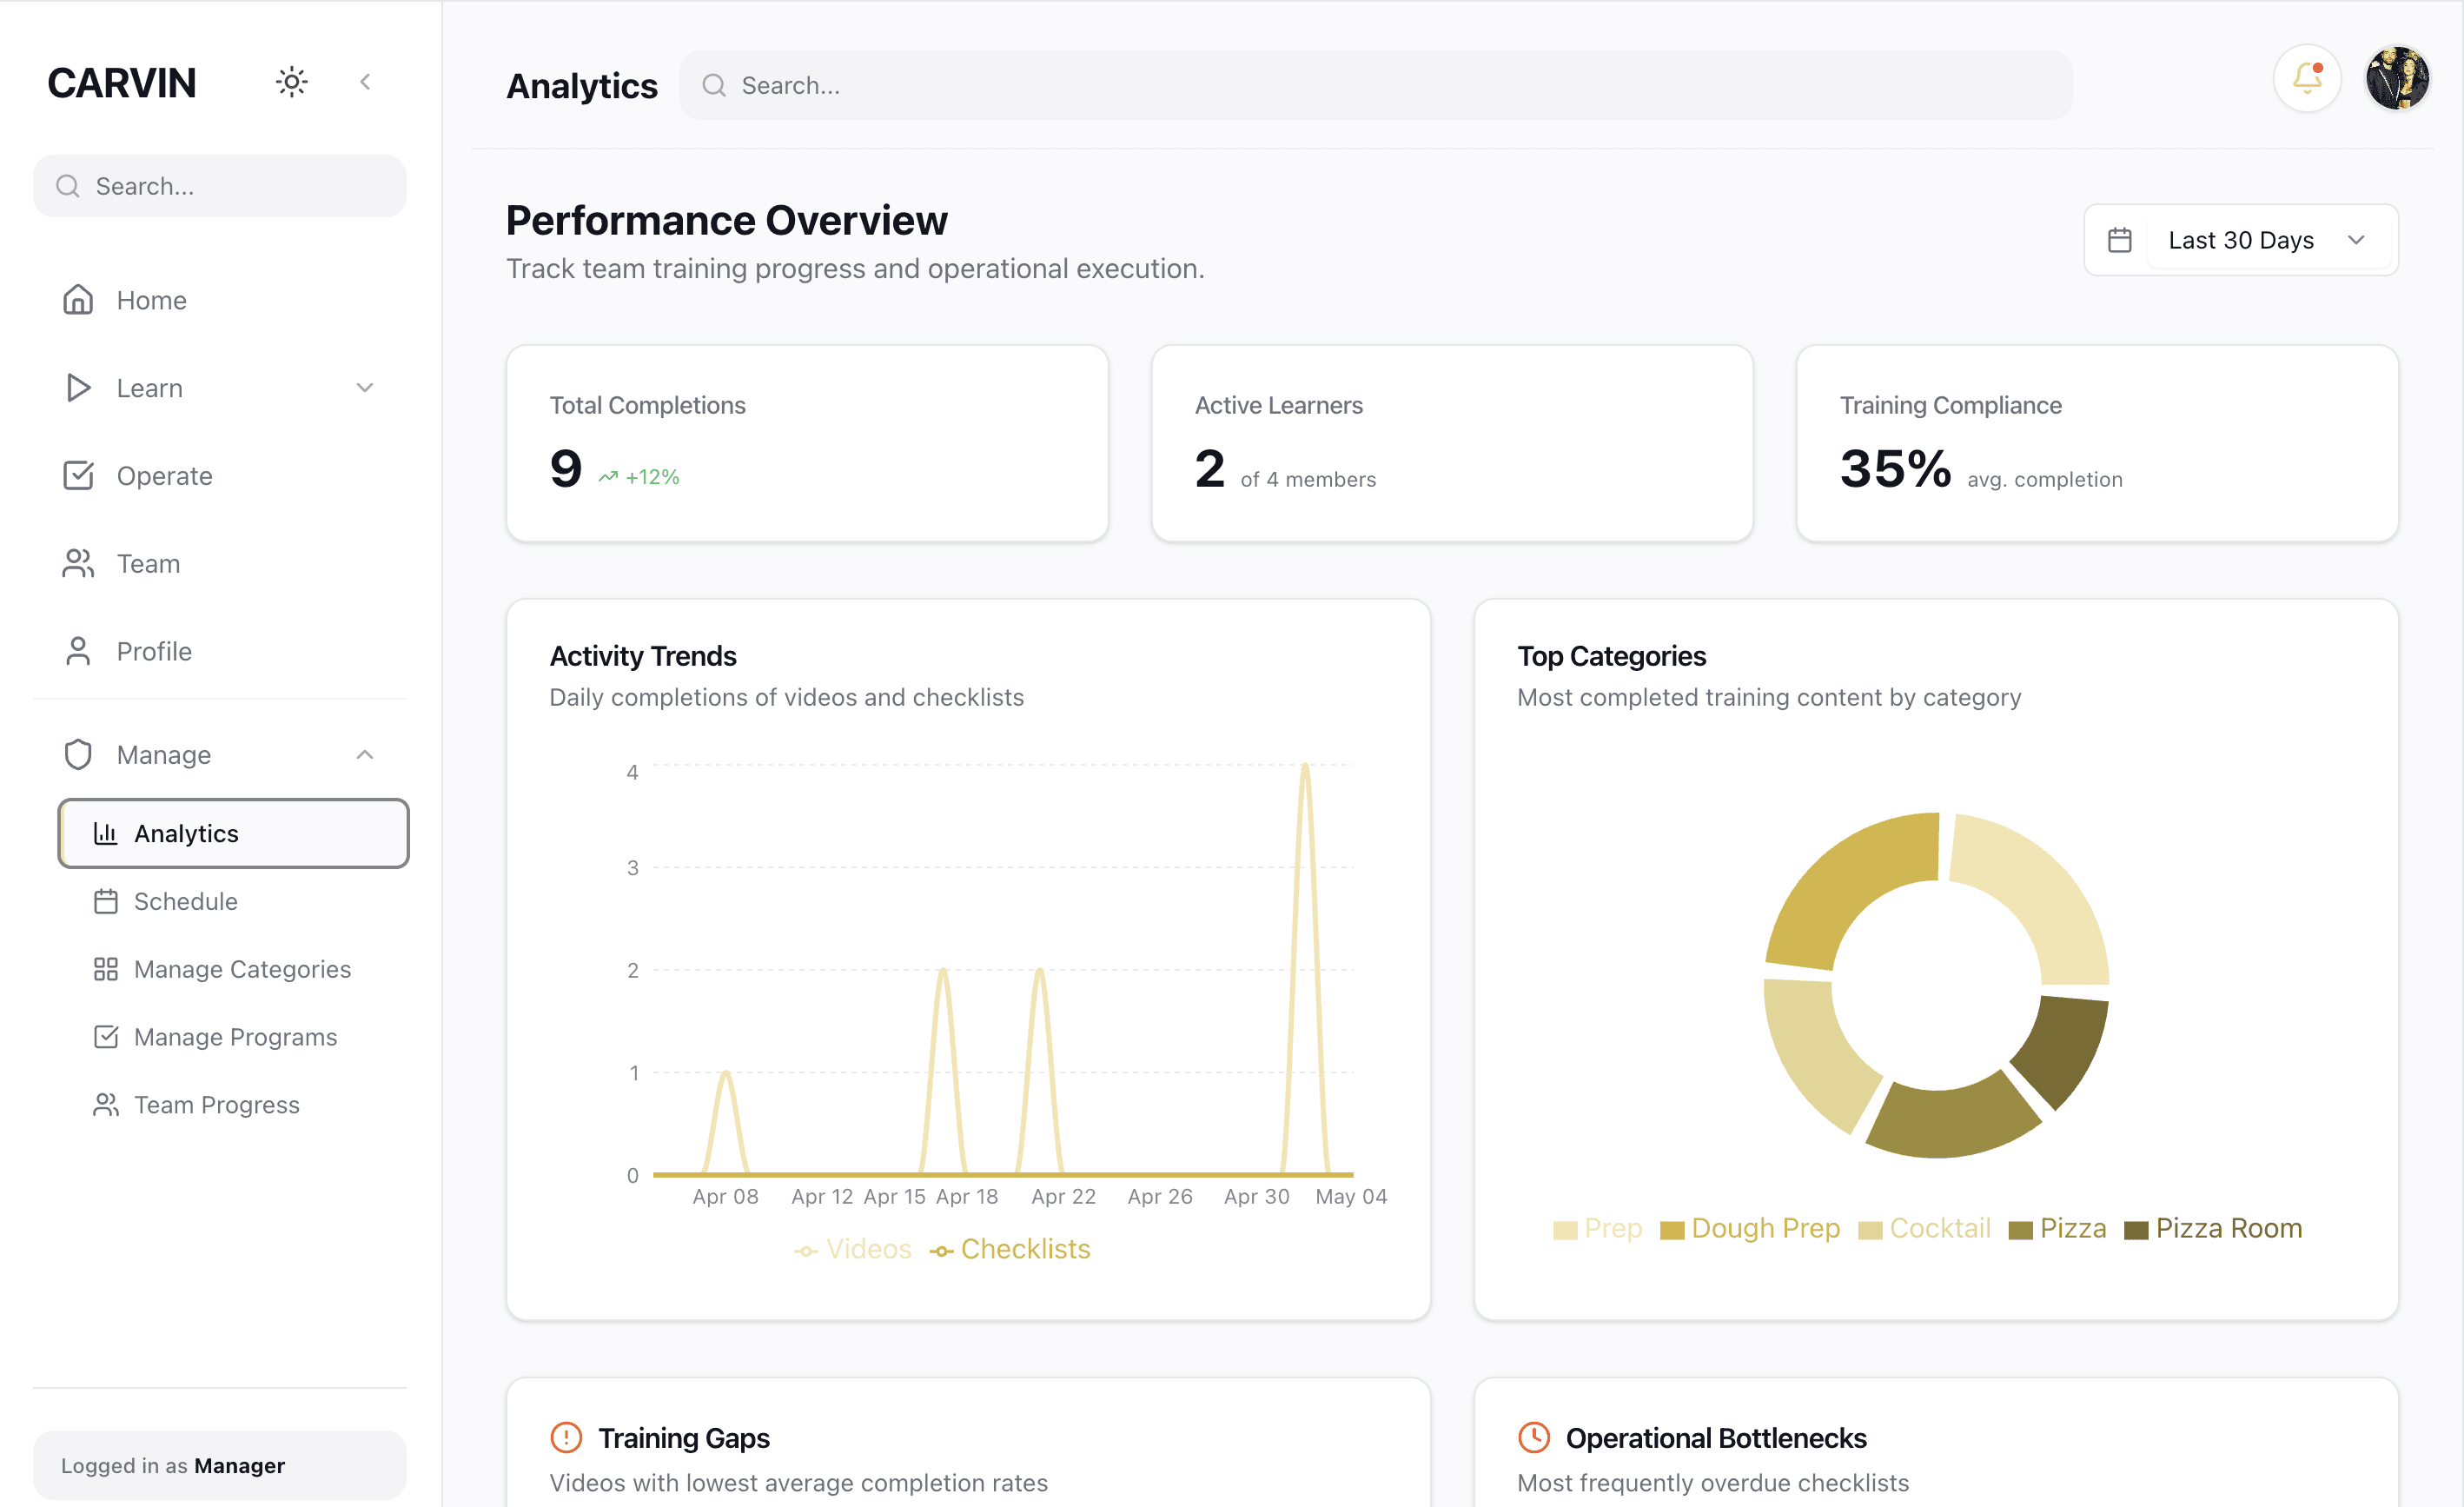Click the Manage shield icon

[x=78, y=755]
